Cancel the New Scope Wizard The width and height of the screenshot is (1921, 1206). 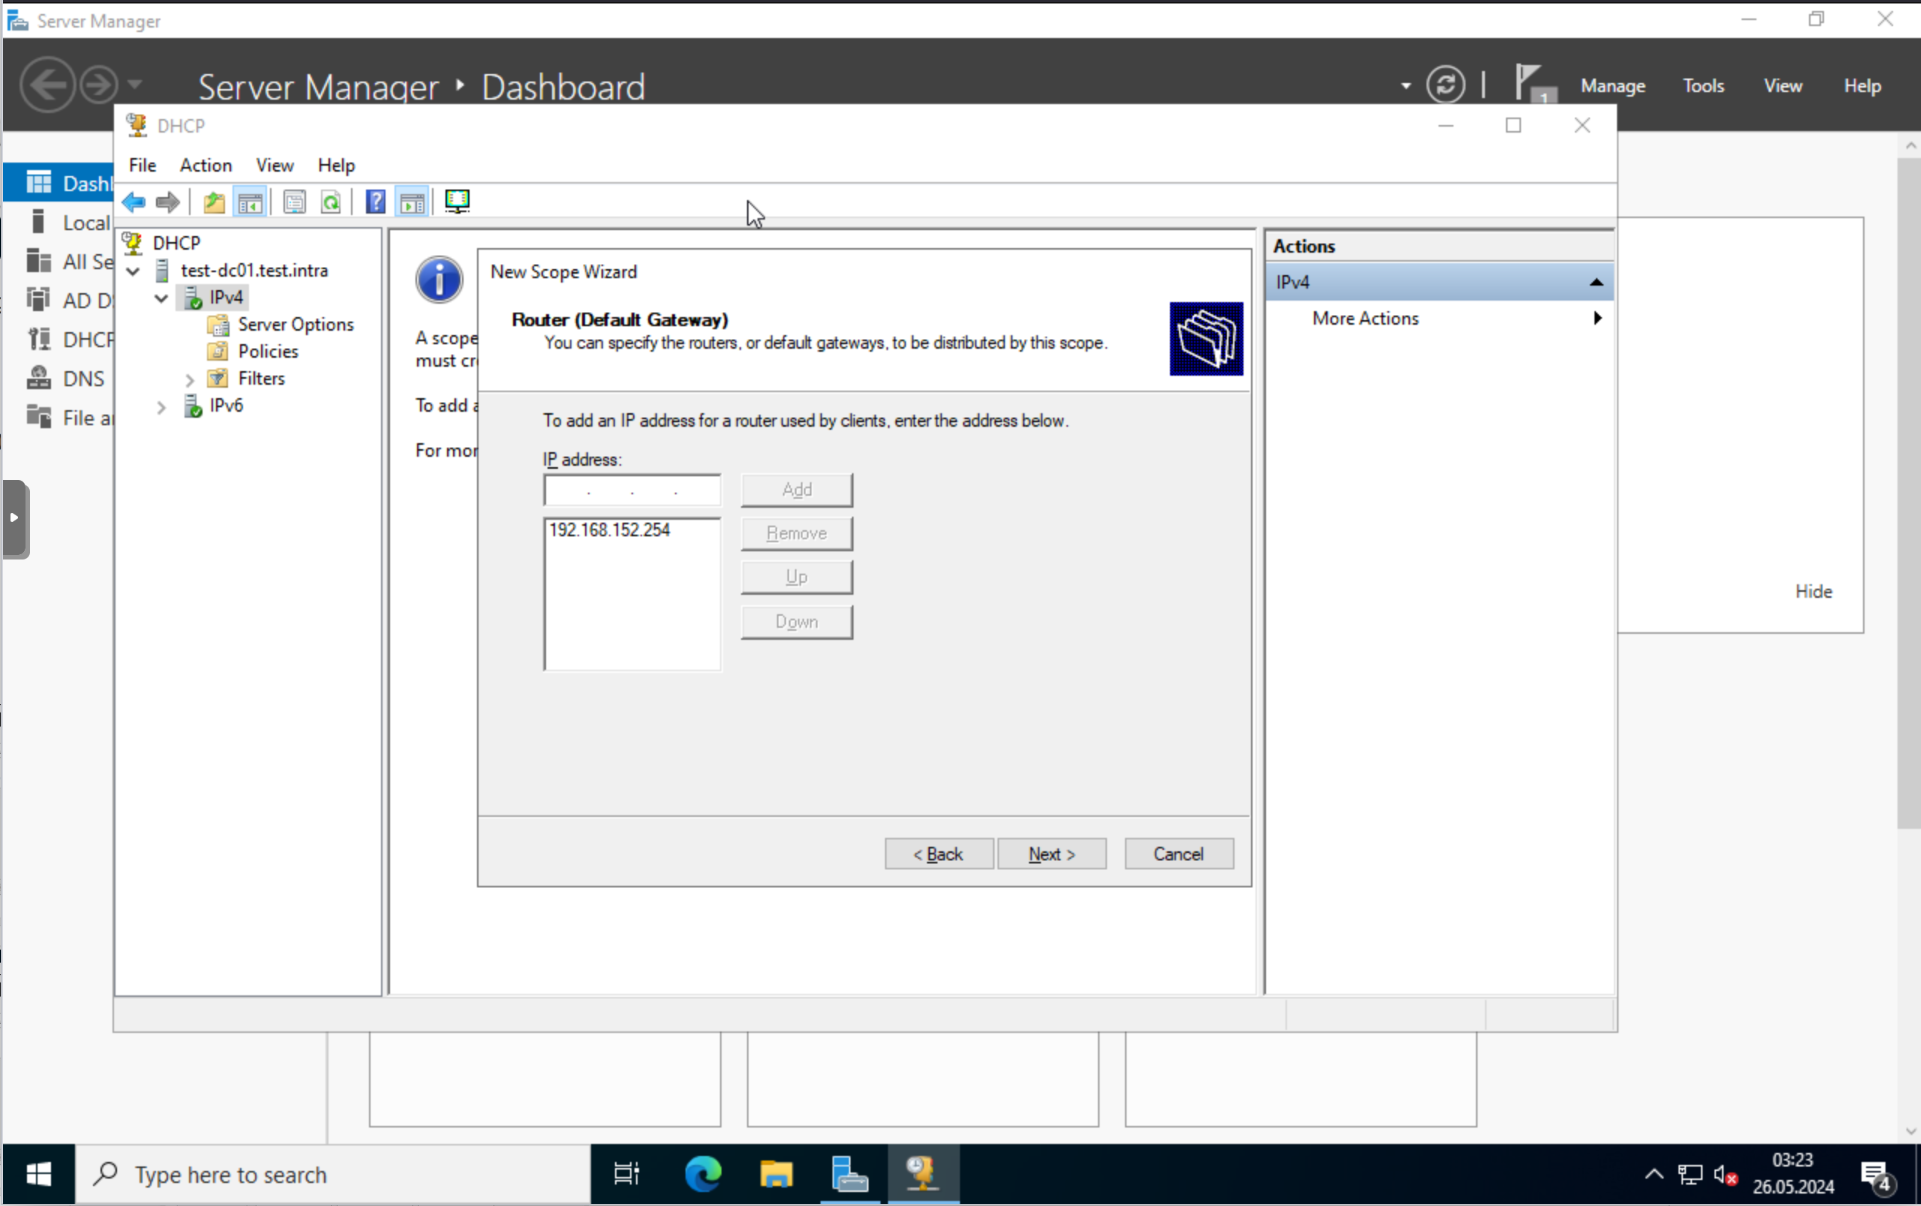click(x=1178, y=854)
